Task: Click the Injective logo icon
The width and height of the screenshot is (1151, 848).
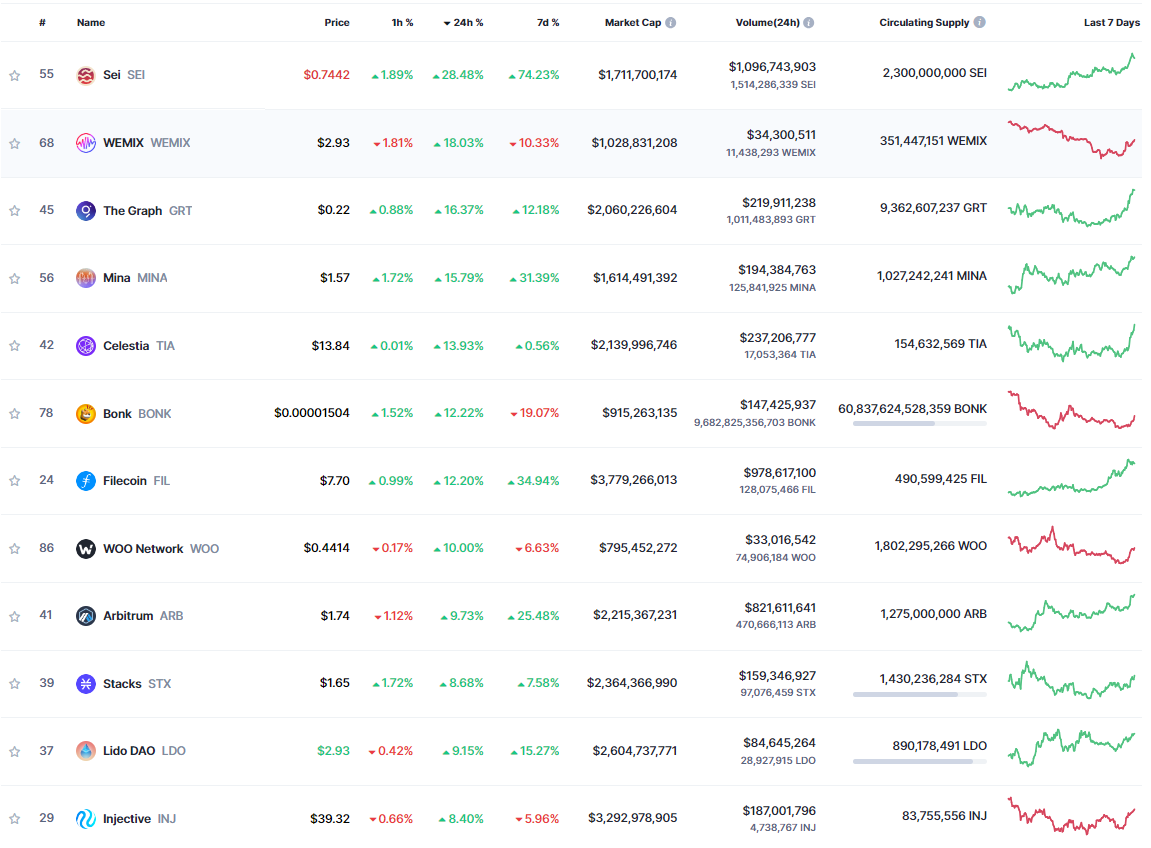Action: point(86,819)
